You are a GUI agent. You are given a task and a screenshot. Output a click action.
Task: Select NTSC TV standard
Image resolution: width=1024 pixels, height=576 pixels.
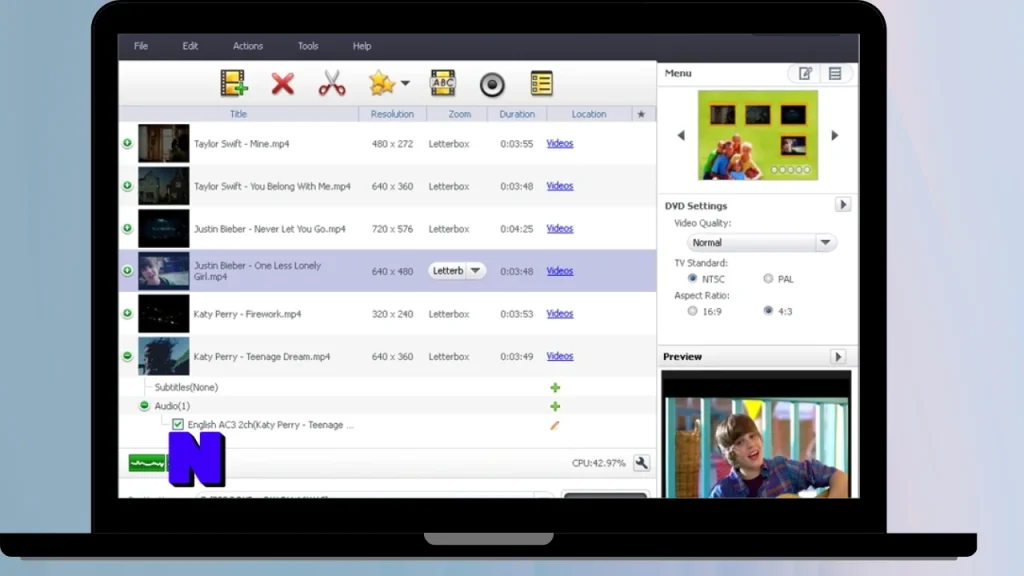click(692, 279)
